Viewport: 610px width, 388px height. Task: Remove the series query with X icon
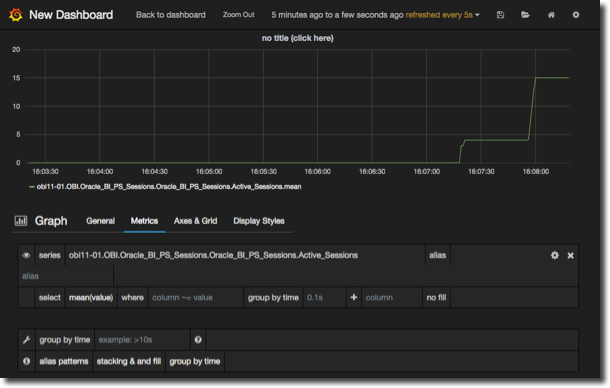(x=570, y=256)
